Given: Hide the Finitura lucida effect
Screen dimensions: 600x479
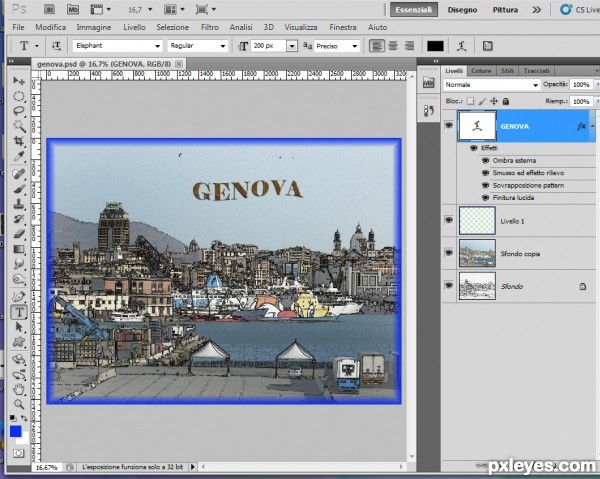Looking at the screenshot, I should click(x=485, y=198).
